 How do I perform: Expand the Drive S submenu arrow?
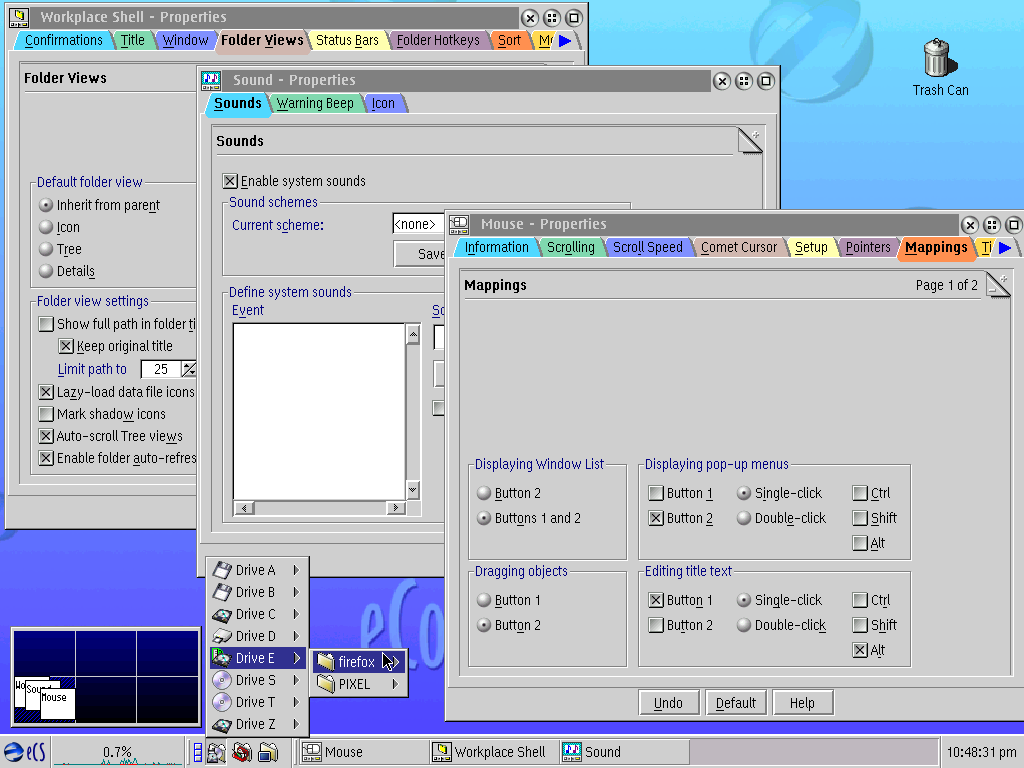click(x=296, y=680)
